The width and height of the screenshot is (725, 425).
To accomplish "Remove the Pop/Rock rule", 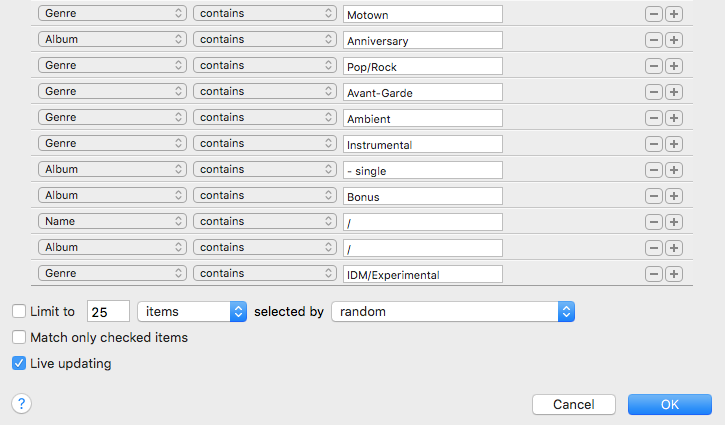I will 653,66.
